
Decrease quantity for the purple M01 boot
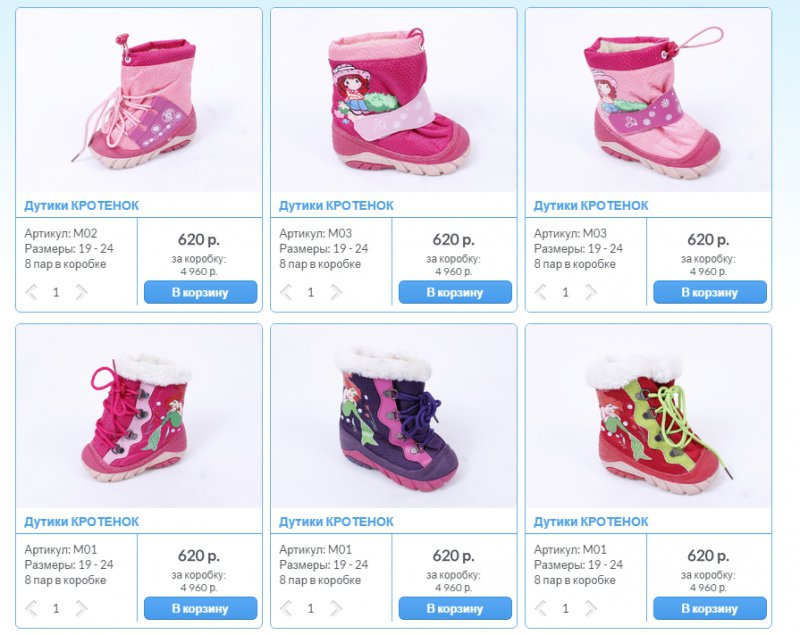click(x=286, y=608)
